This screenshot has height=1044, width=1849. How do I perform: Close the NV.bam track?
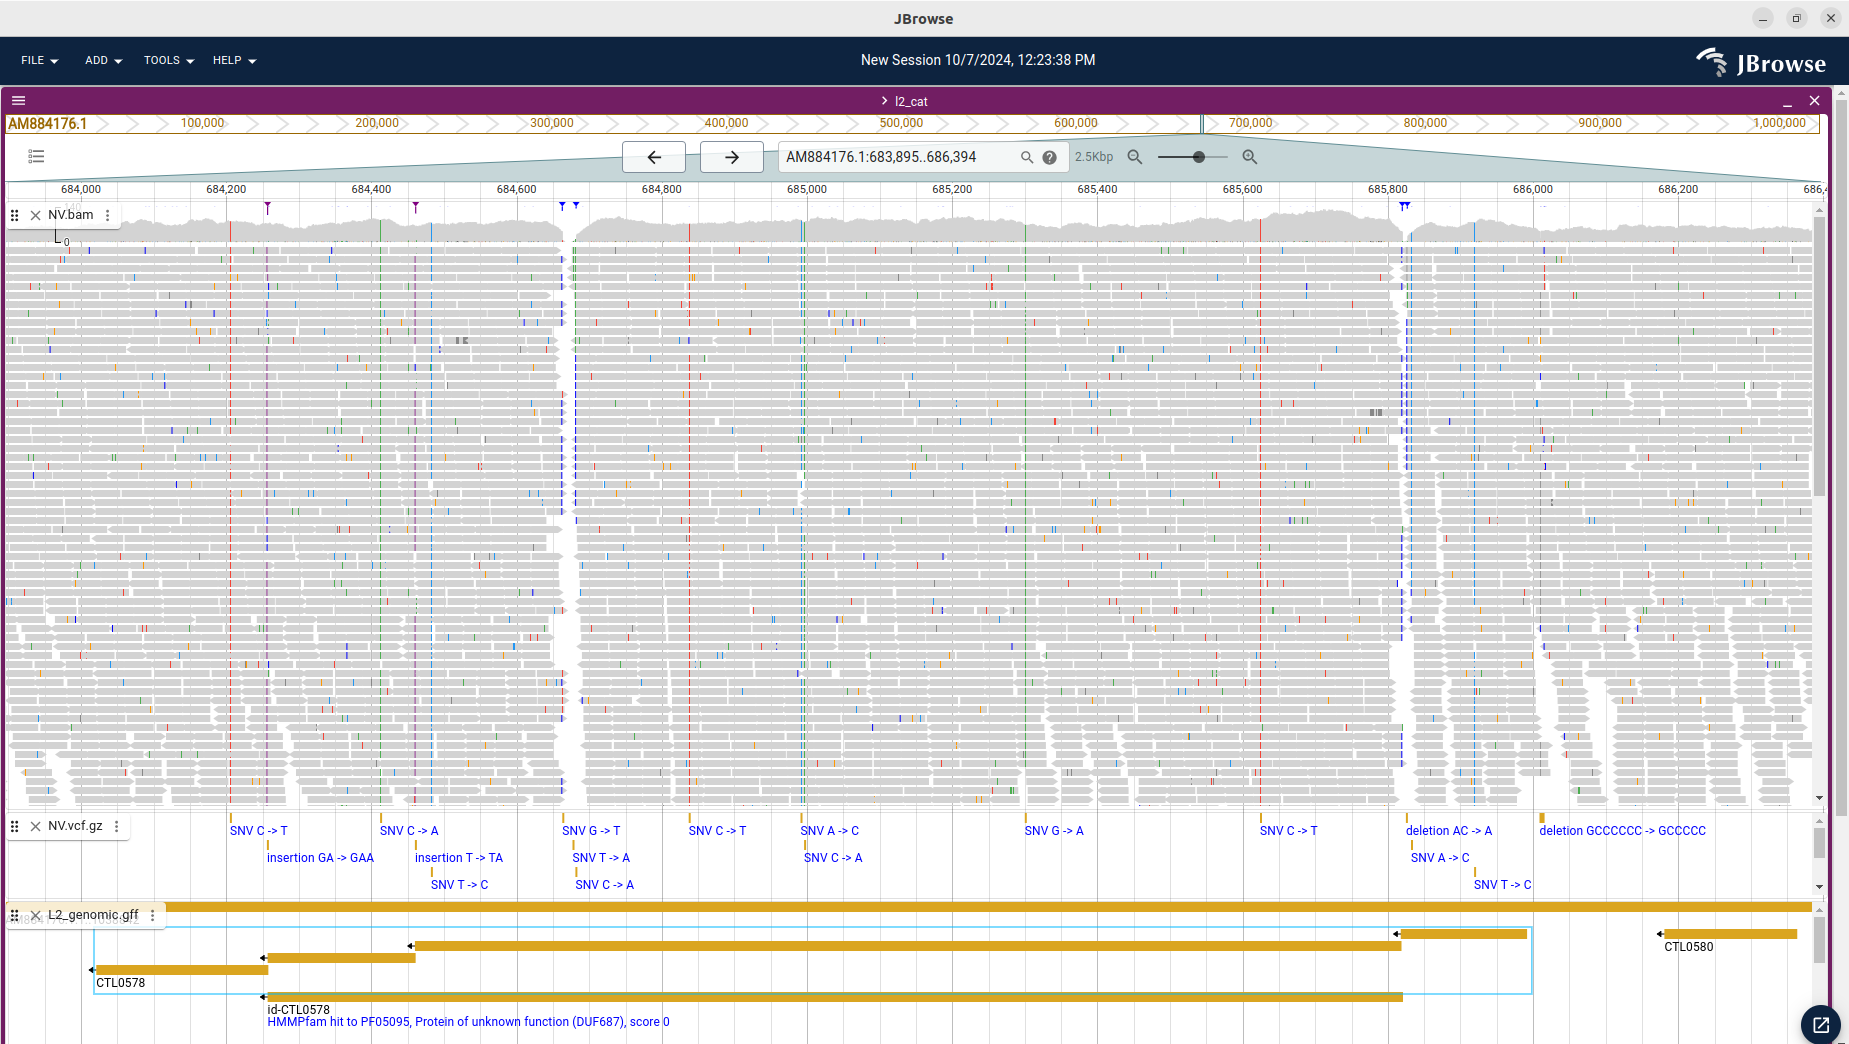click(35, 215)
